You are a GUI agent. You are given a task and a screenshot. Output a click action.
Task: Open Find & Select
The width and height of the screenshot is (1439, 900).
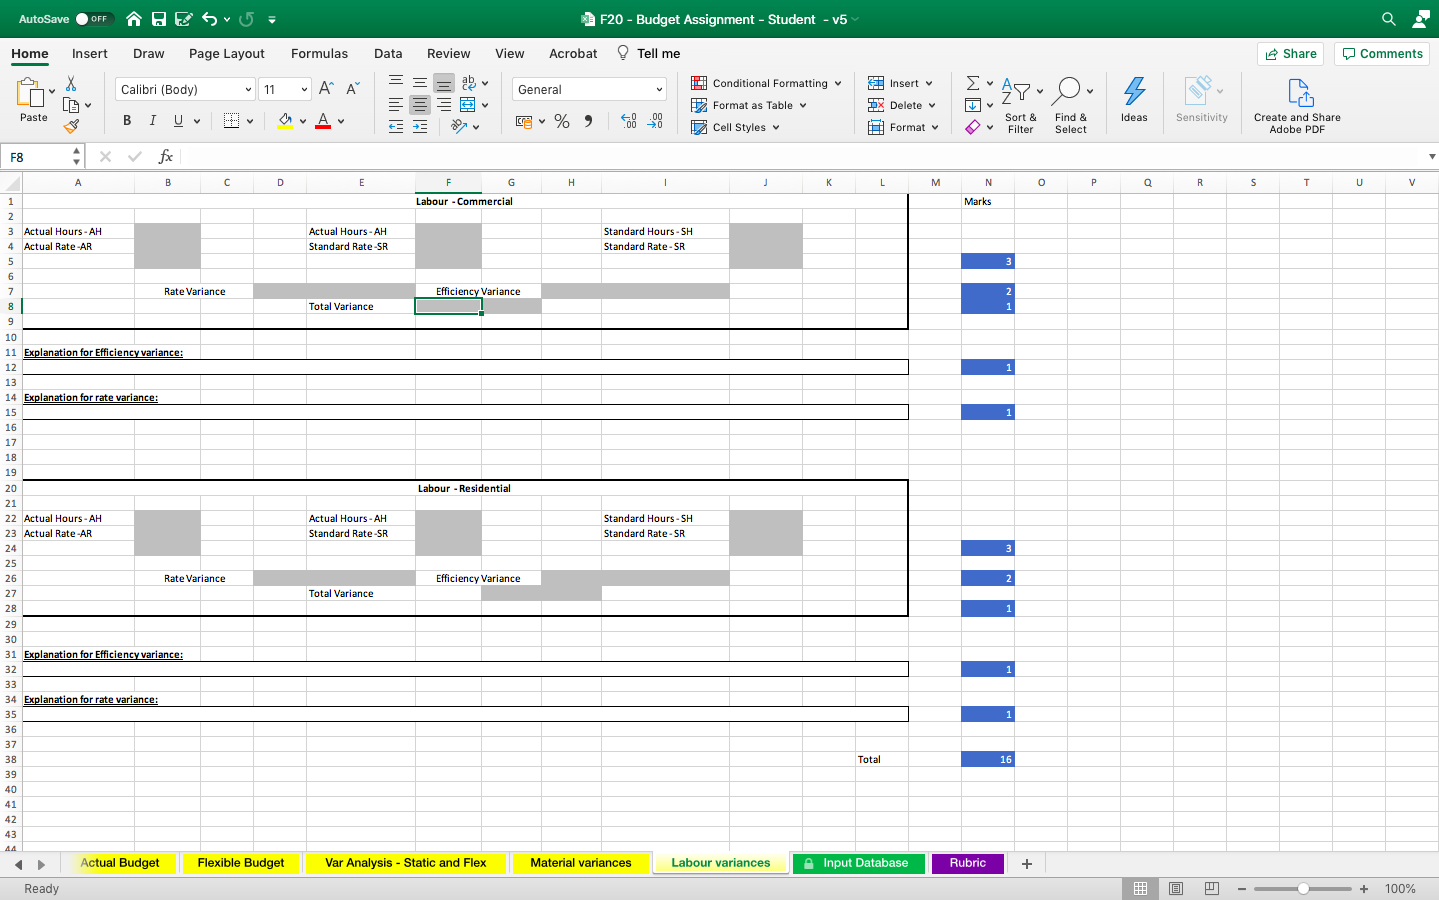click(x=1071, y=105)
